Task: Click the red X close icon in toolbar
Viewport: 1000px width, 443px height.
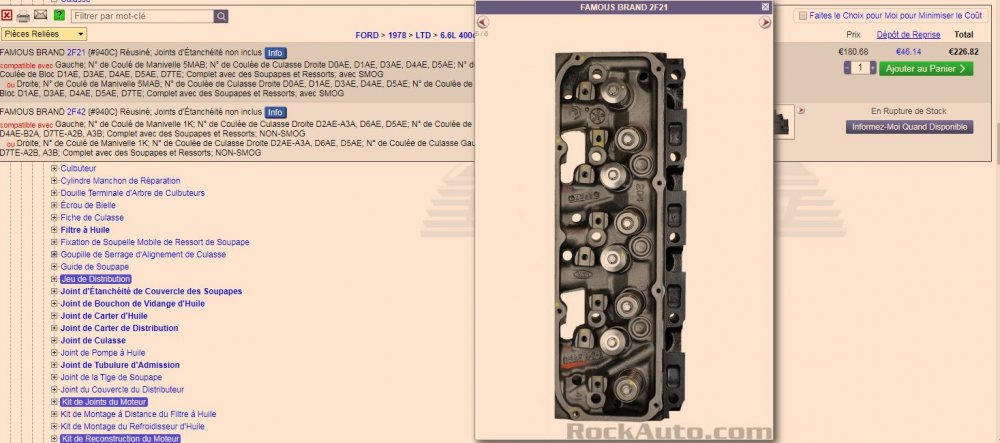Action: 6,15
